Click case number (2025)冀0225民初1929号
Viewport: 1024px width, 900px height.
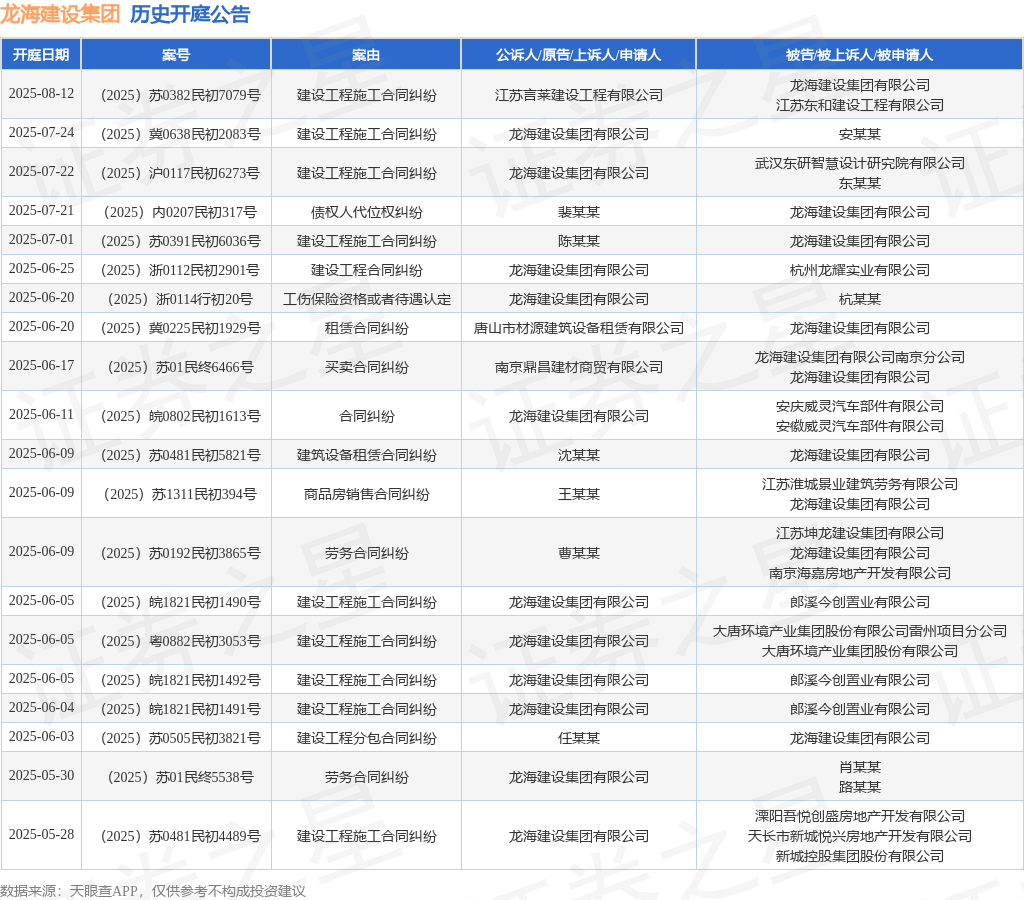[180, 329]
